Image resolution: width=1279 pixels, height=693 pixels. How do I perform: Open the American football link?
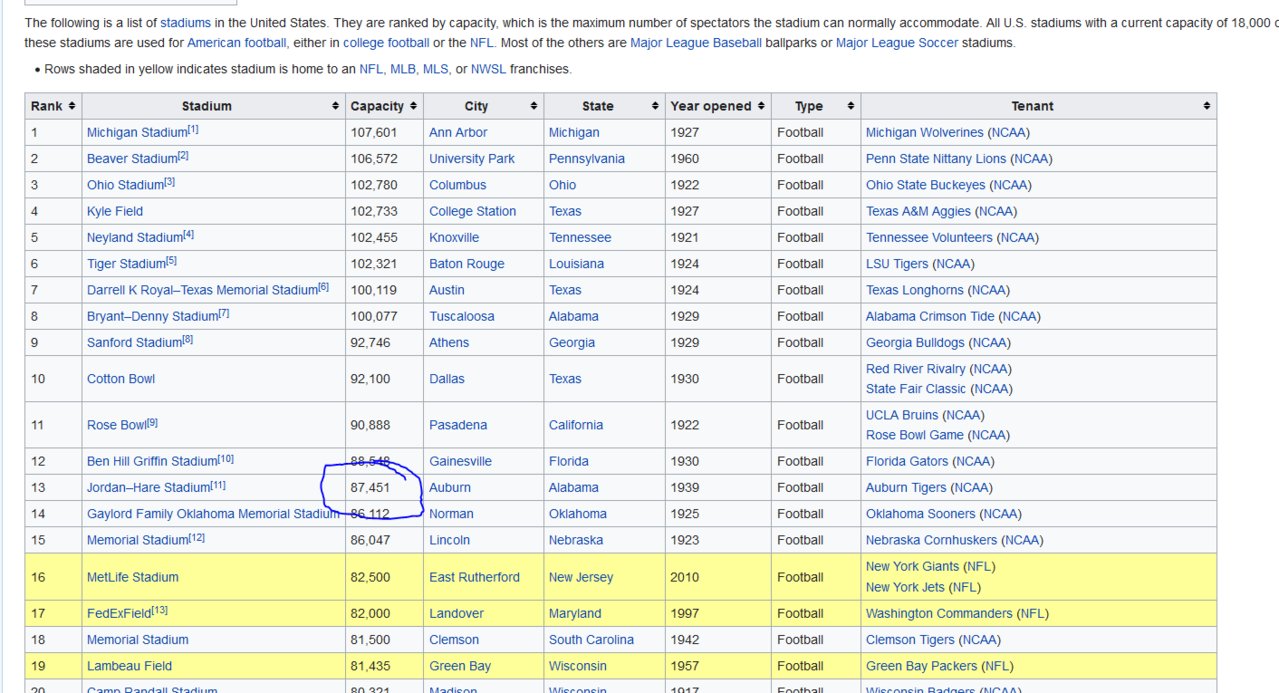pos(237,43)
